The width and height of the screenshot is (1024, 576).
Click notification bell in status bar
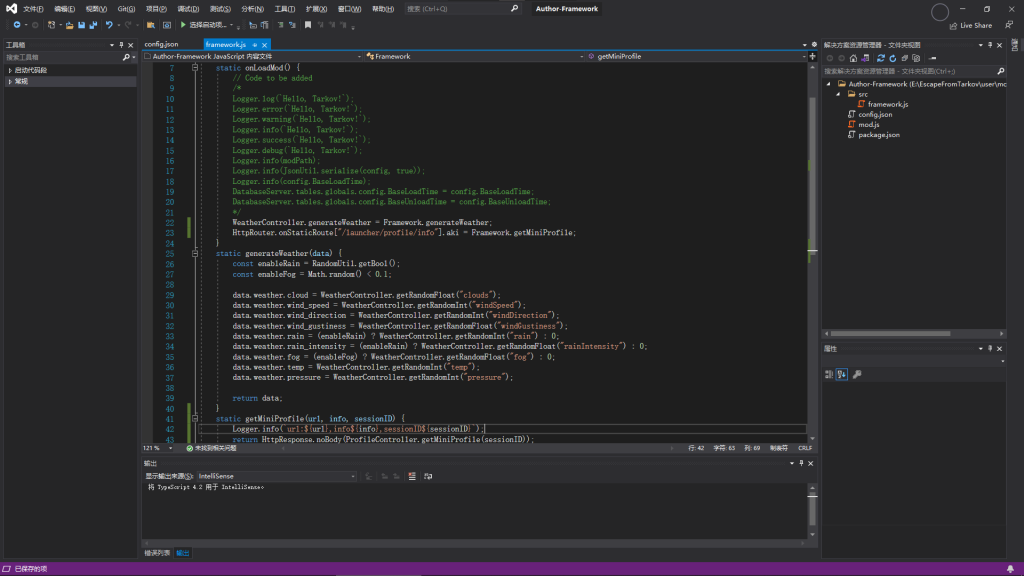[x=1010, y=569]
